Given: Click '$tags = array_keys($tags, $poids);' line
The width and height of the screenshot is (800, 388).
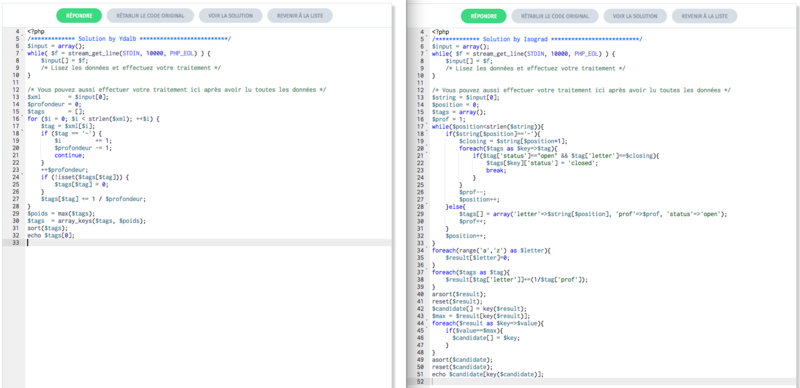Looking at the screenshot, I should (87, 222).
